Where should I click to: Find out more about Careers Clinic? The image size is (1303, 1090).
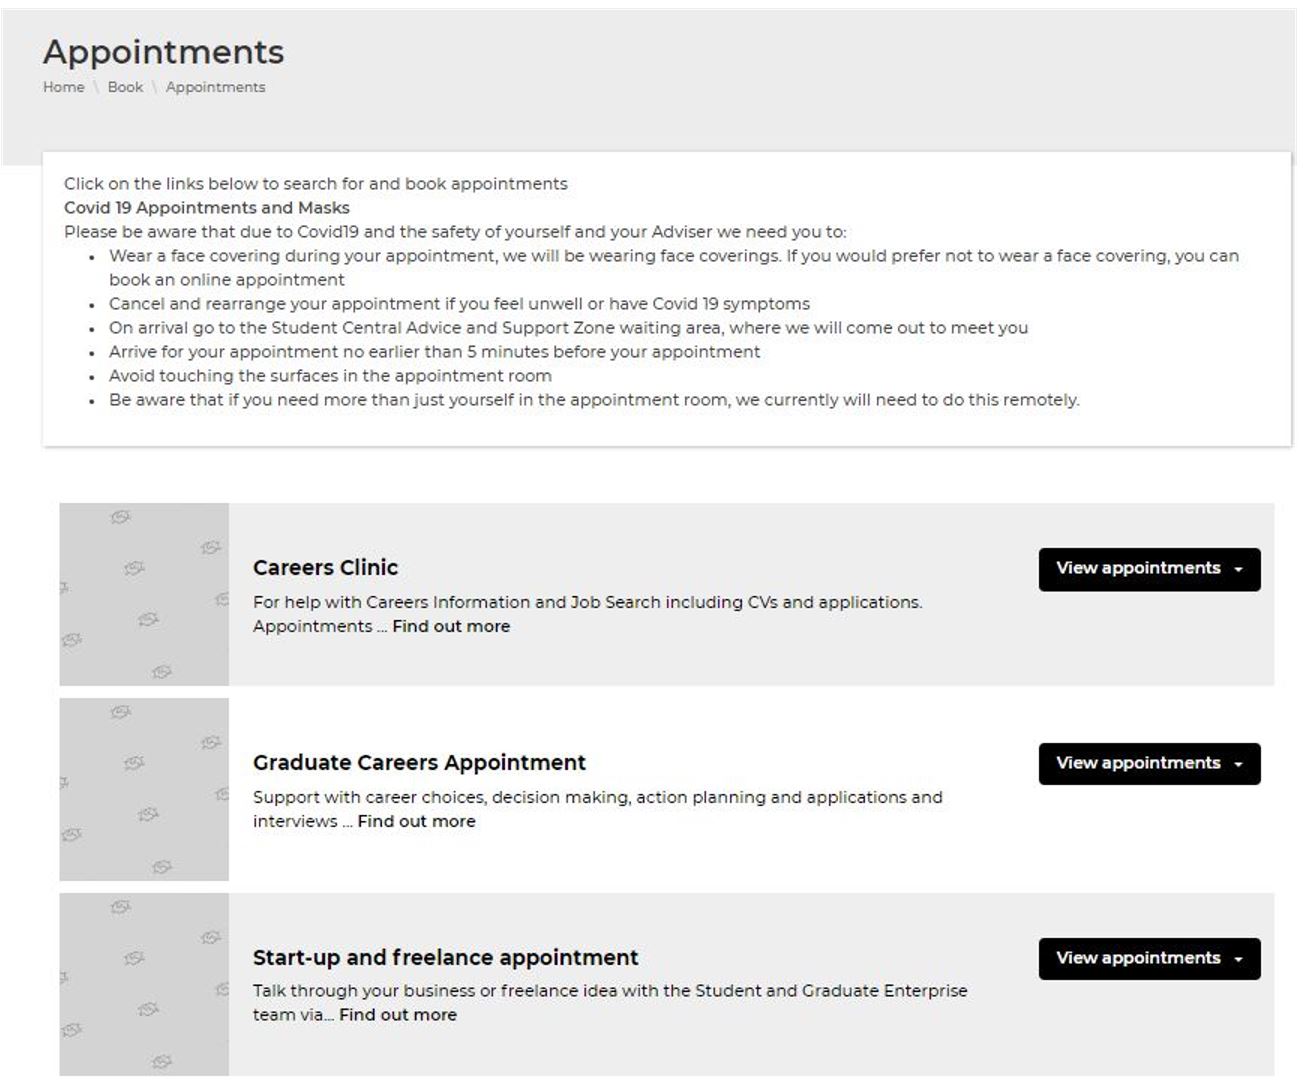[451, 627]
